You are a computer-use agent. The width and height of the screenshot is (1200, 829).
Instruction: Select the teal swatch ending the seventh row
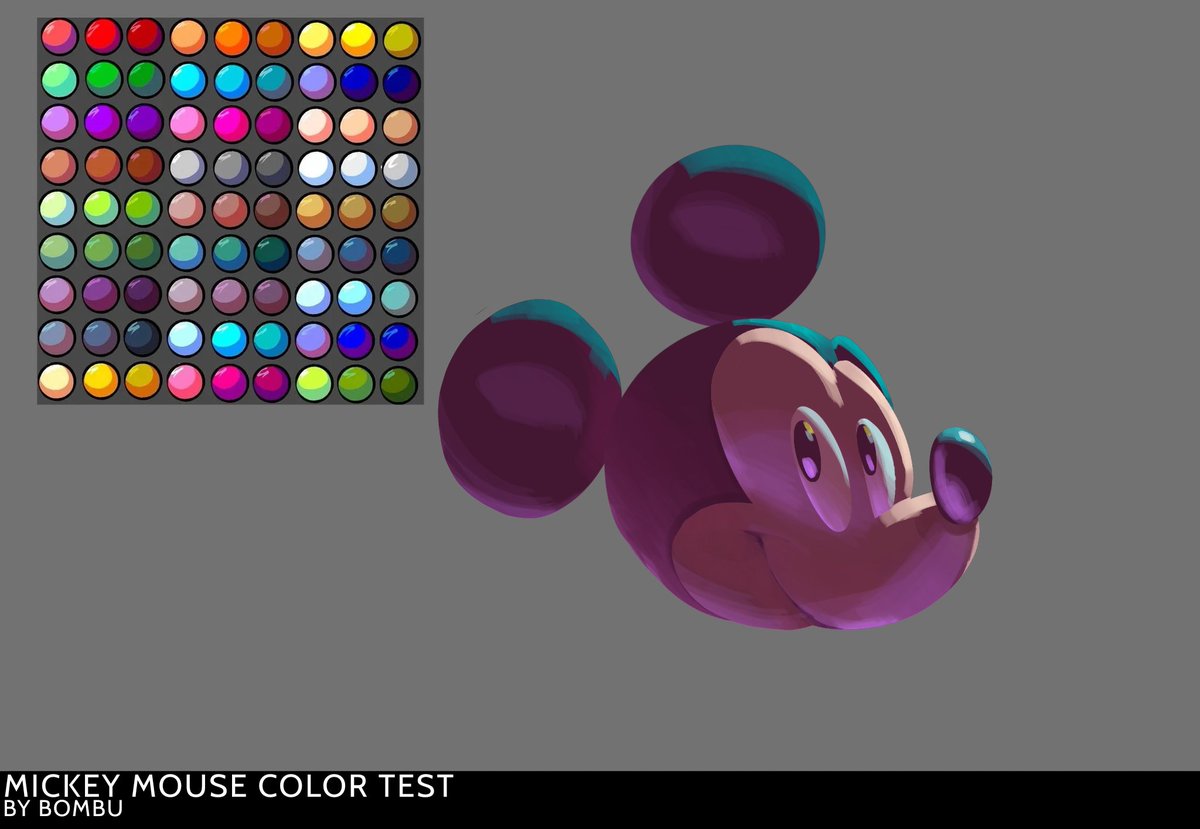400,297
